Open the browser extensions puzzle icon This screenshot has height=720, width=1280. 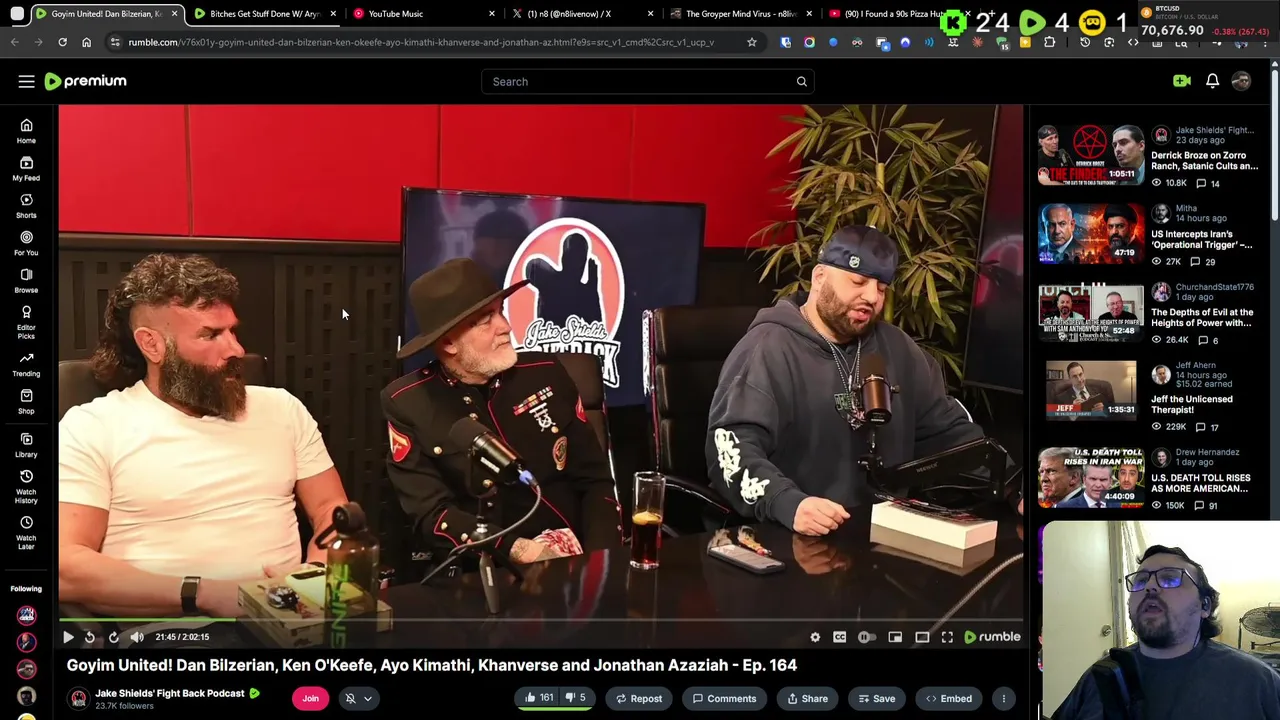point(1049,42)
